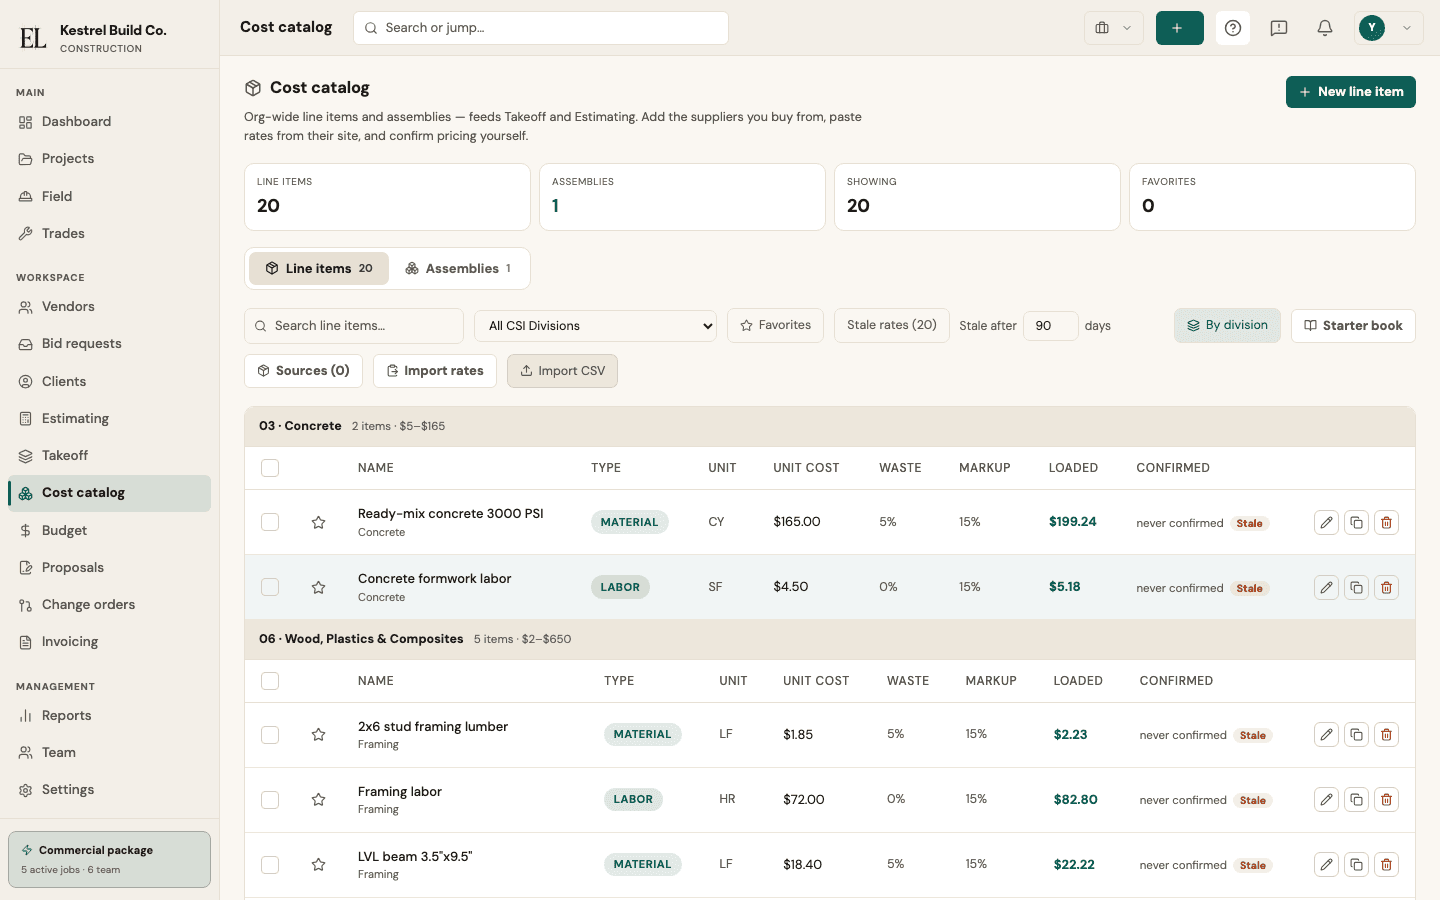Click the green plus quick-add button
The image size is (1440, 900).
click(x=1179, y=28)
